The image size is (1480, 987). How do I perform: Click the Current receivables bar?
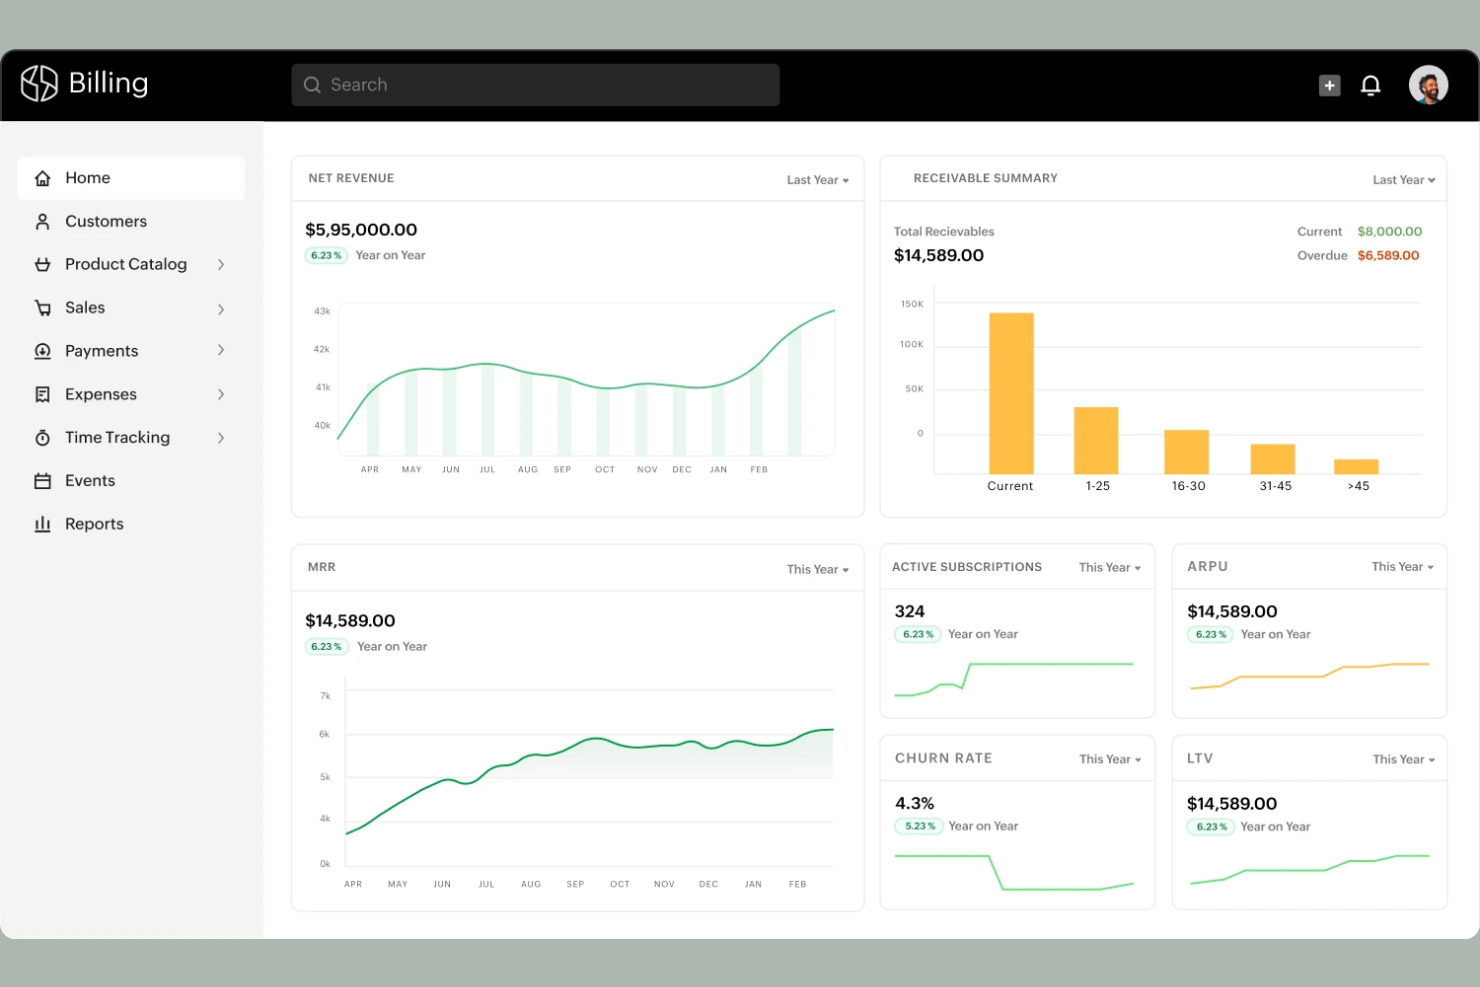point(1011,393)
